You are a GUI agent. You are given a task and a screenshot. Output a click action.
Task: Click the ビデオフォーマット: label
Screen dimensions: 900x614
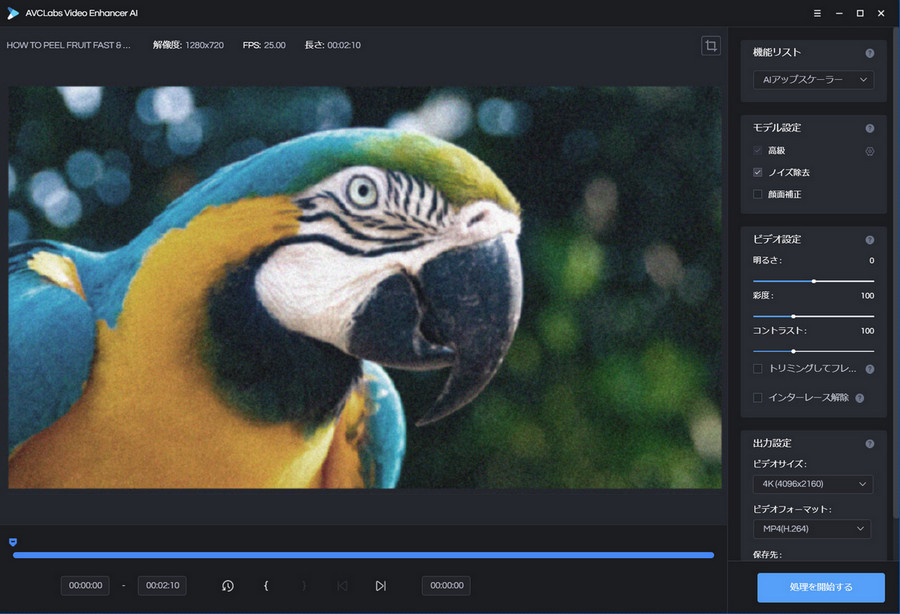click(x=792, y=509)
